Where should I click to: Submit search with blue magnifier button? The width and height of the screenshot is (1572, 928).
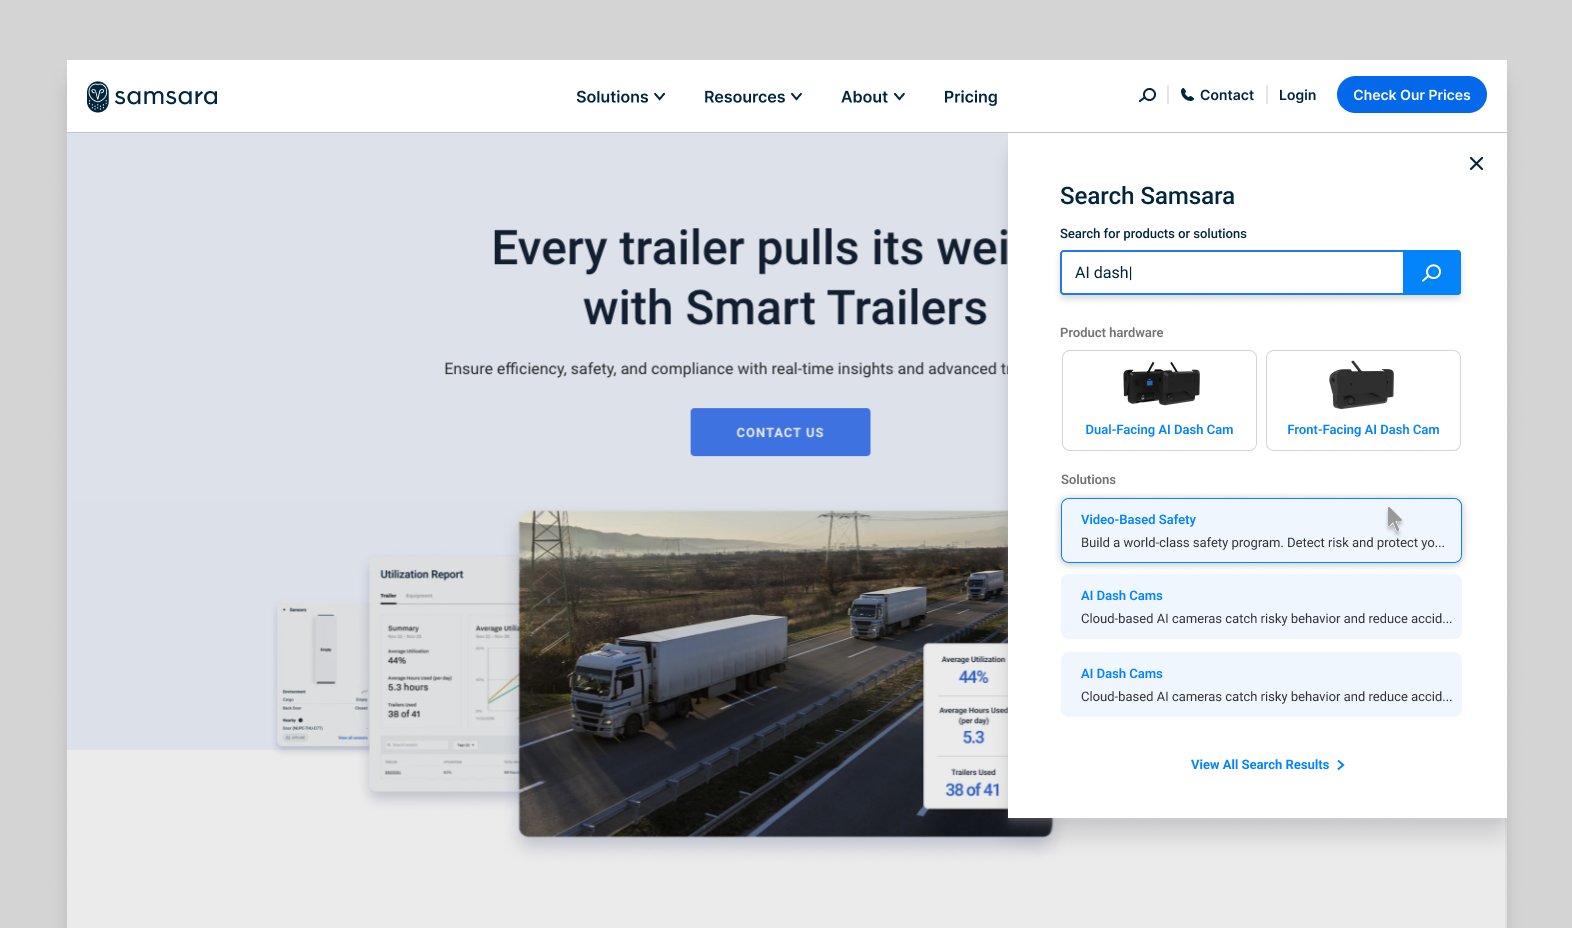pyautogui.click(x=1432, y=272)
